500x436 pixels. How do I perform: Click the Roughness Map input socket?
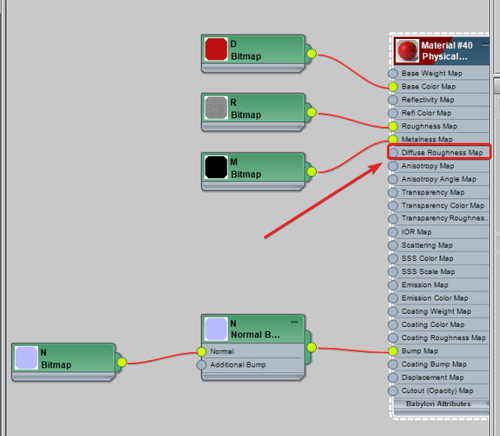click(x=393, y=126)
